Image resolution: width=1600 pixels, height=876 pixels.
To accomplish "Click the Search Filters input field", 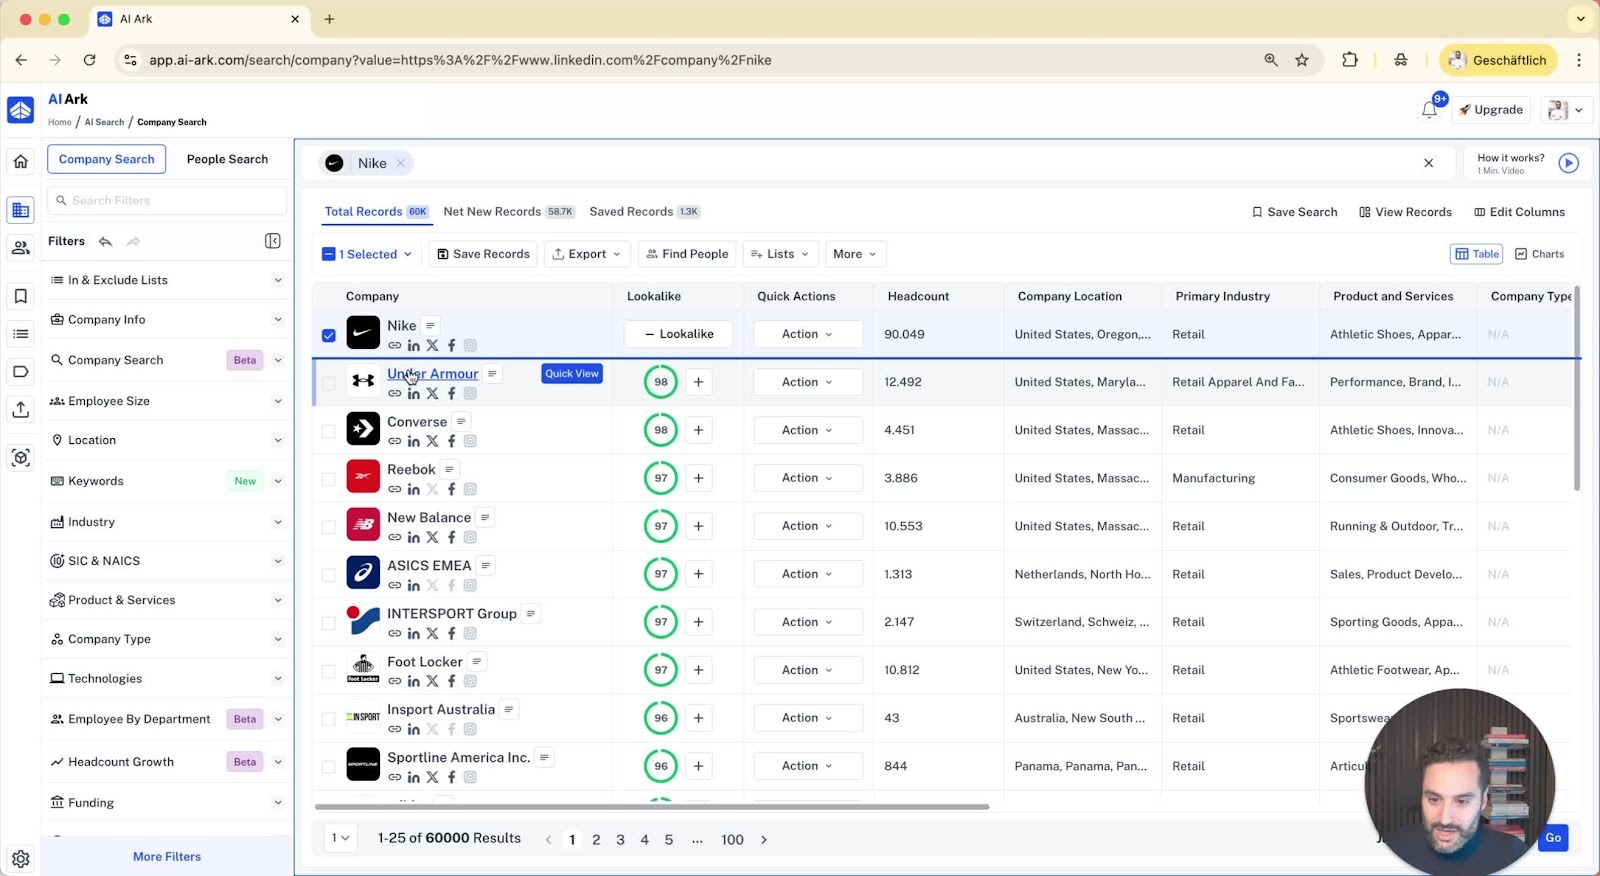I will click(168, 201).
